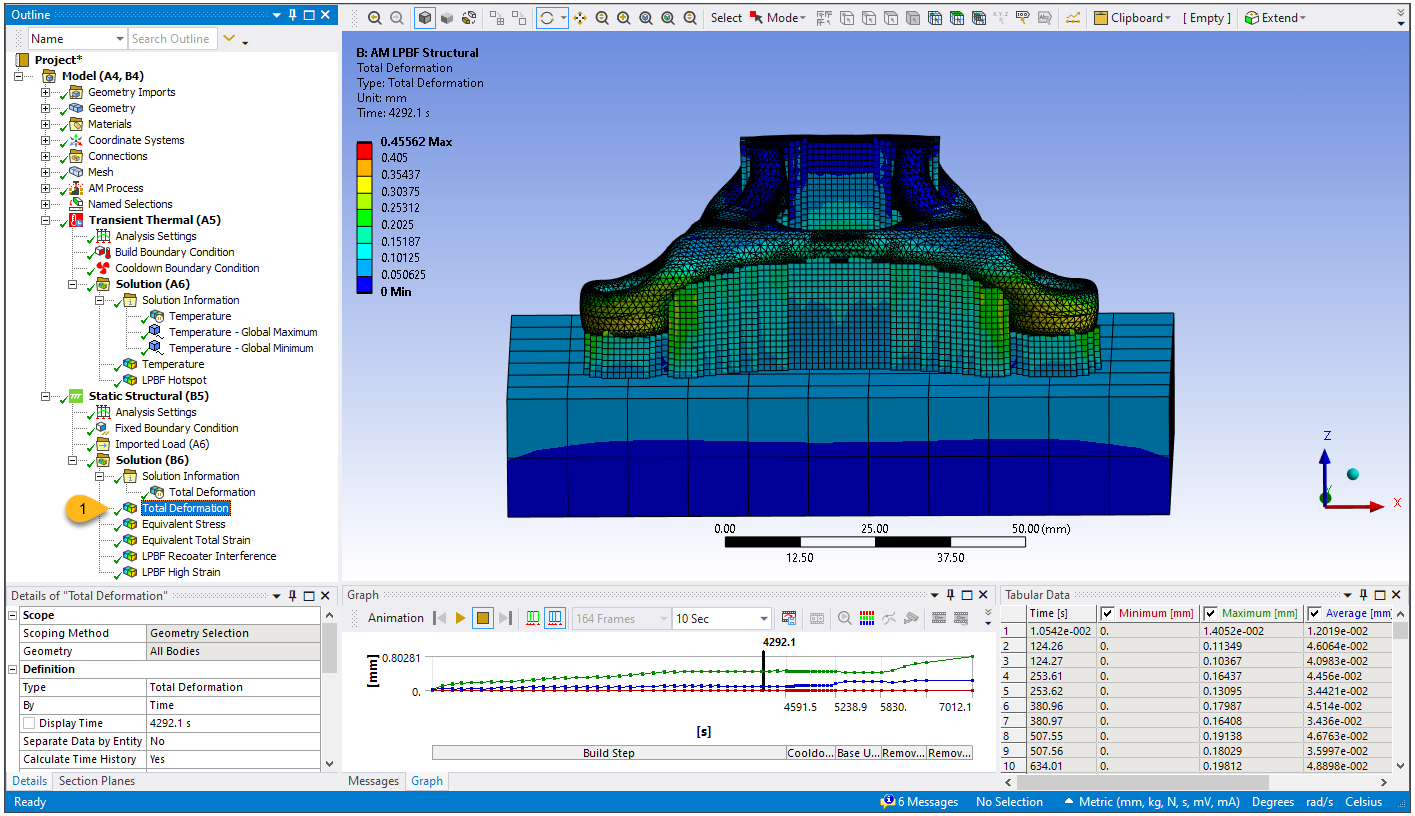Switch to the Messages tab
Viewport: 1415px width, 816px height.
point(373,781)
